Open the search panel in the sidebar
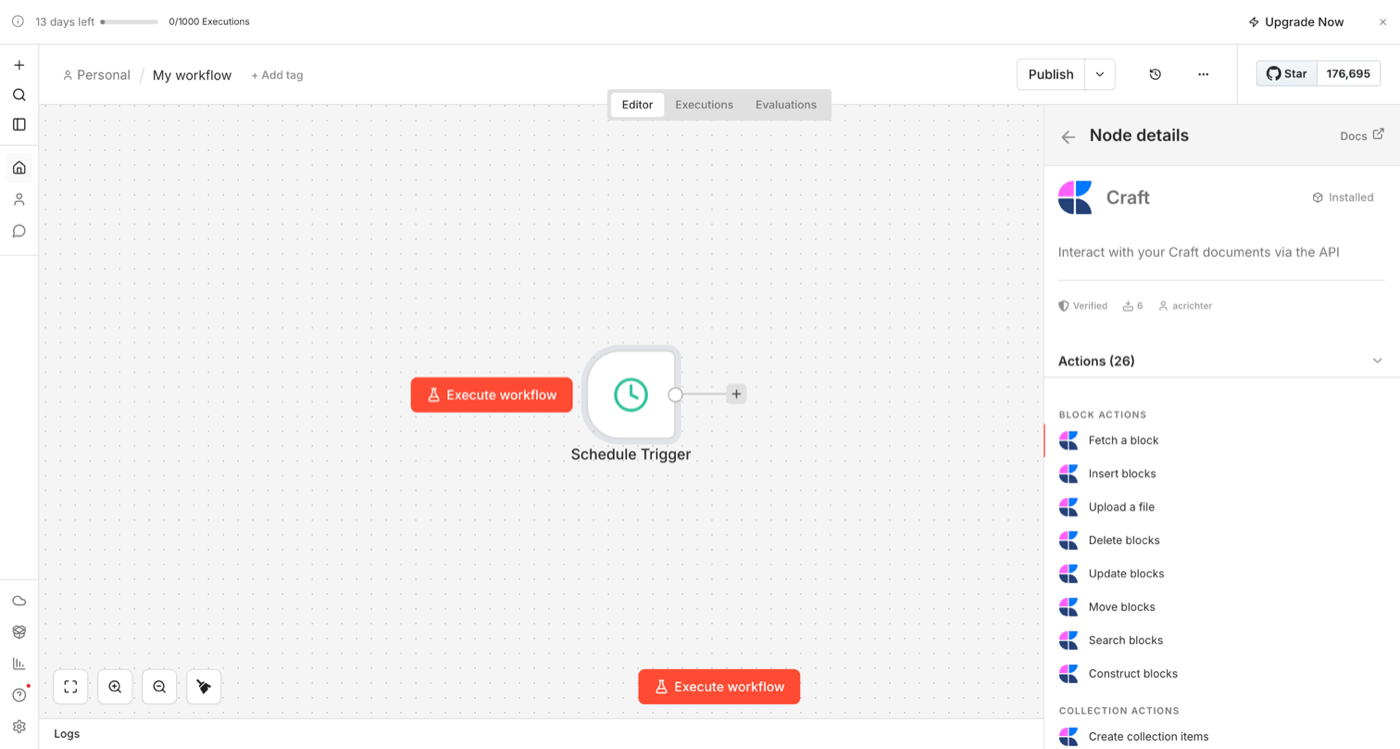 pyautogui.click(x=18, y=94)
